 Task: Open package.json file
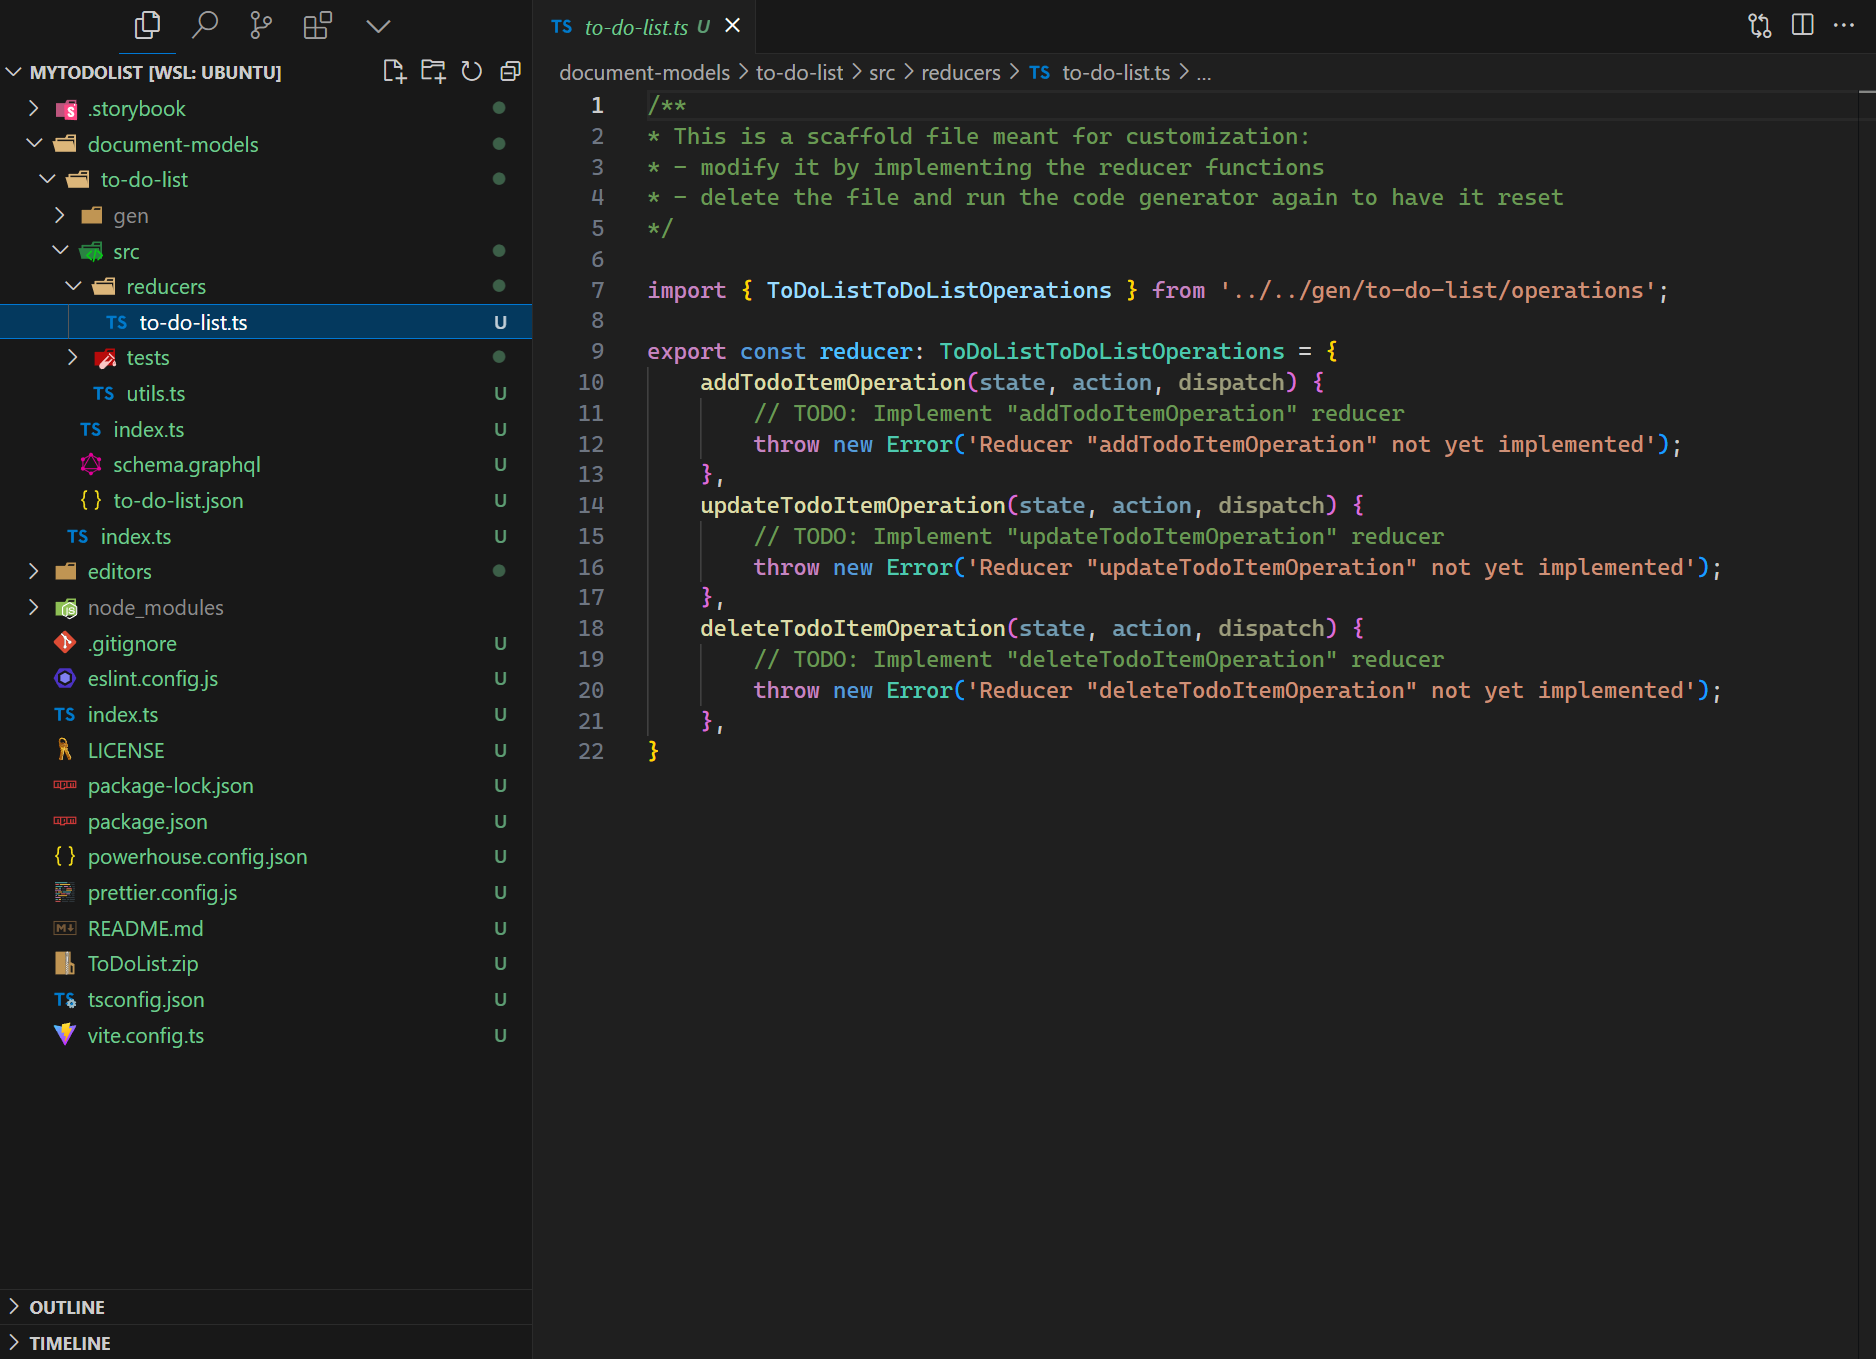point(266,822)
